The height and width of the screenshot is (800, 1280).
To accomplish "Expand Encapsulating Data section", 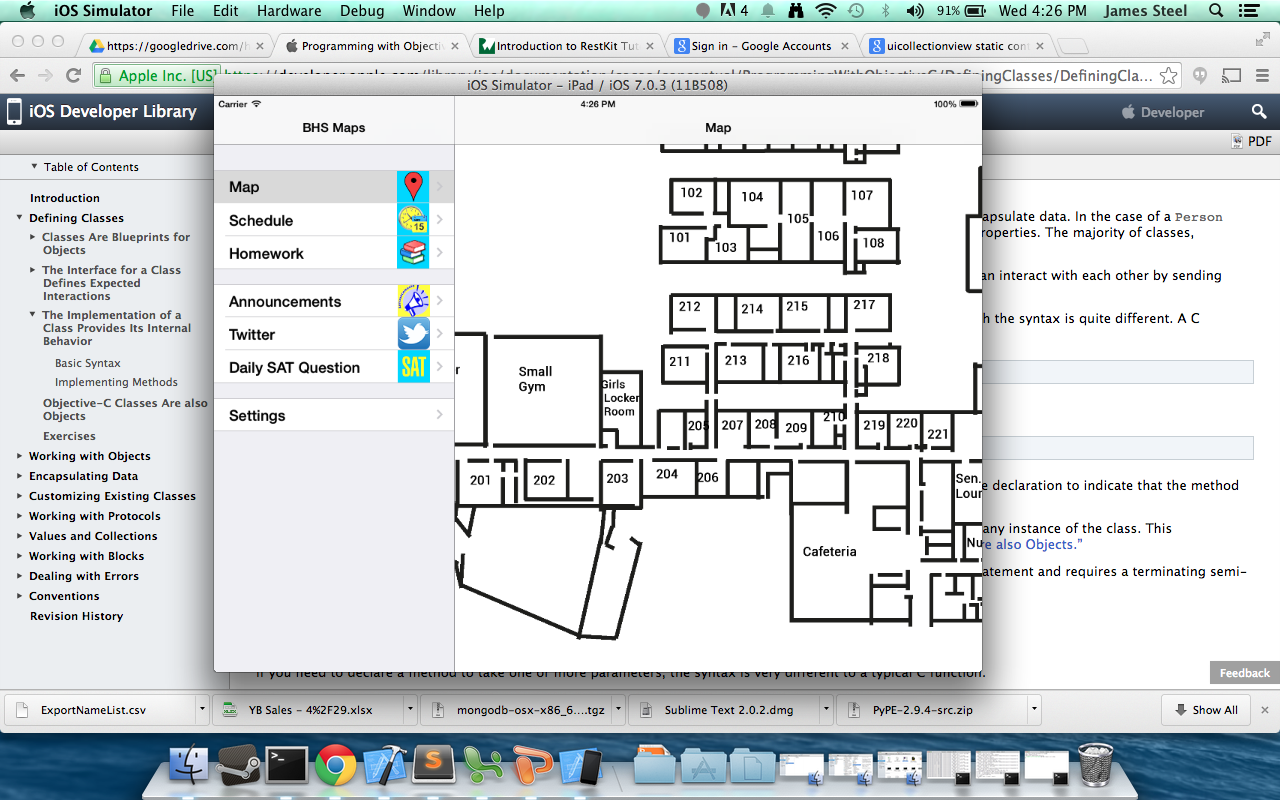I will [x=19, y=476].
